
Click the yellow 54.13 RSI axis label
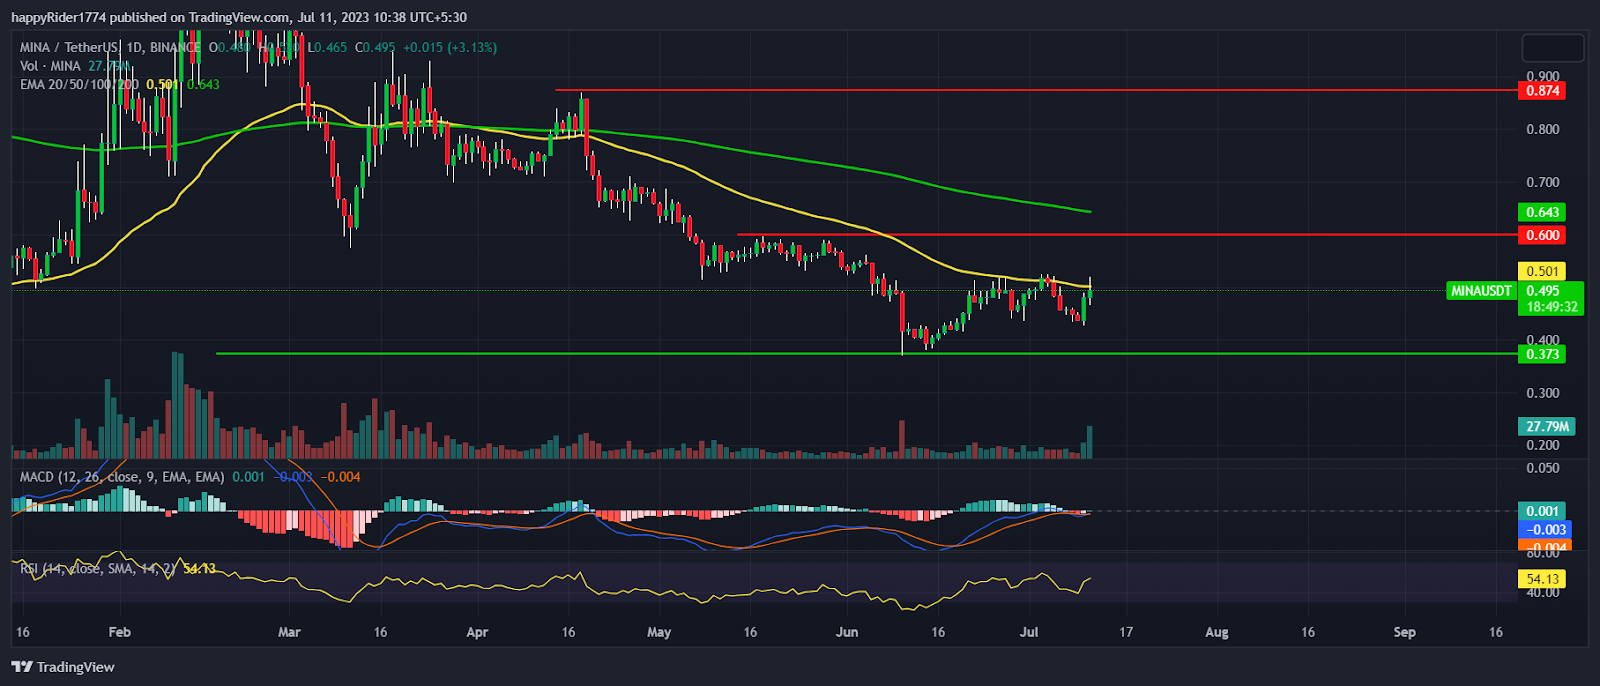1543,579
